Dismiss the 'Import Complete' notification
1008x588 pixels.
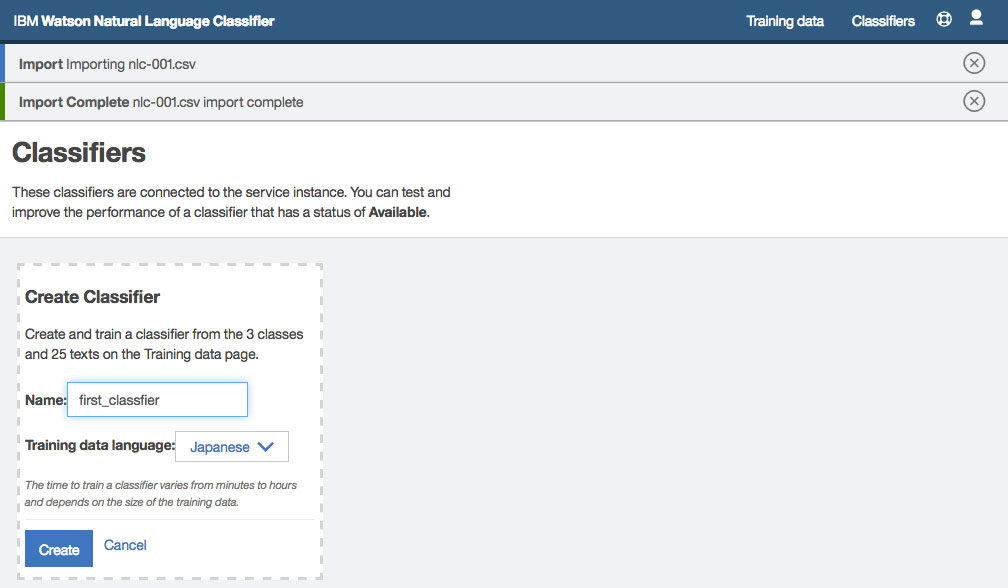tap(974, 101)
